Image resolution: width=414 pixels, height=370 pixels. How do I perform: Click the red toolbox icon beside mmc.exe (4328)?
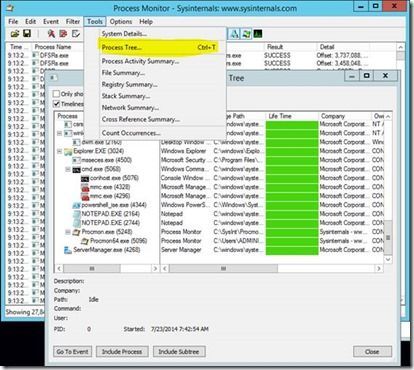pos(85,187)
